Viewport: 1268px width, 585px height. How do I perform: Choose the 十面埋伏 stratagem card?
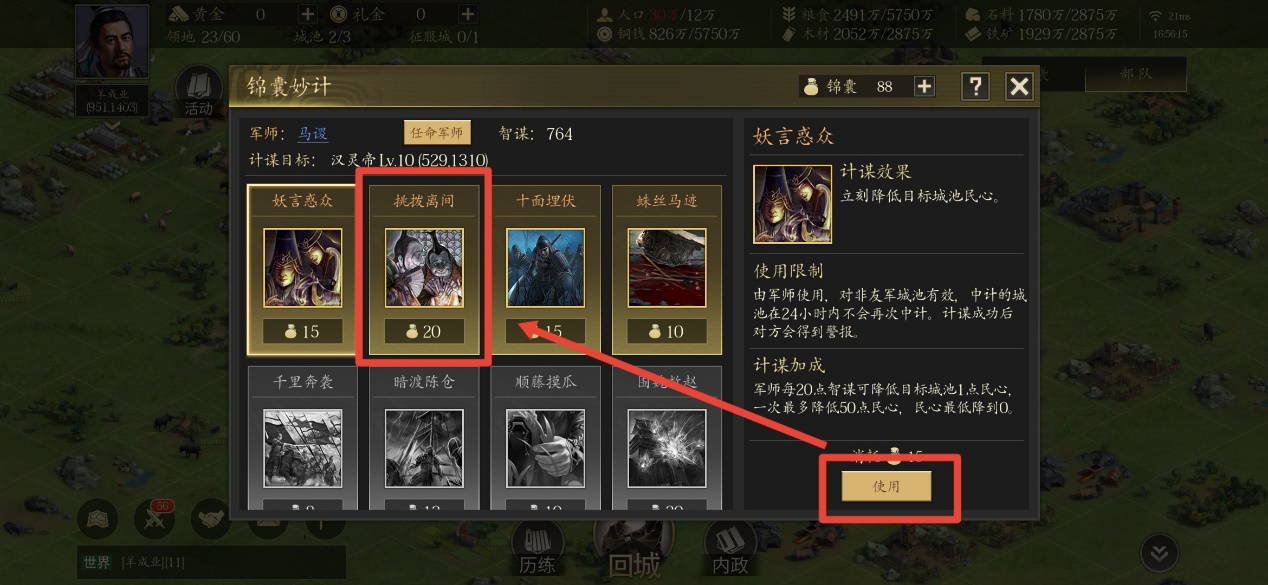click(x=546, y=269)
